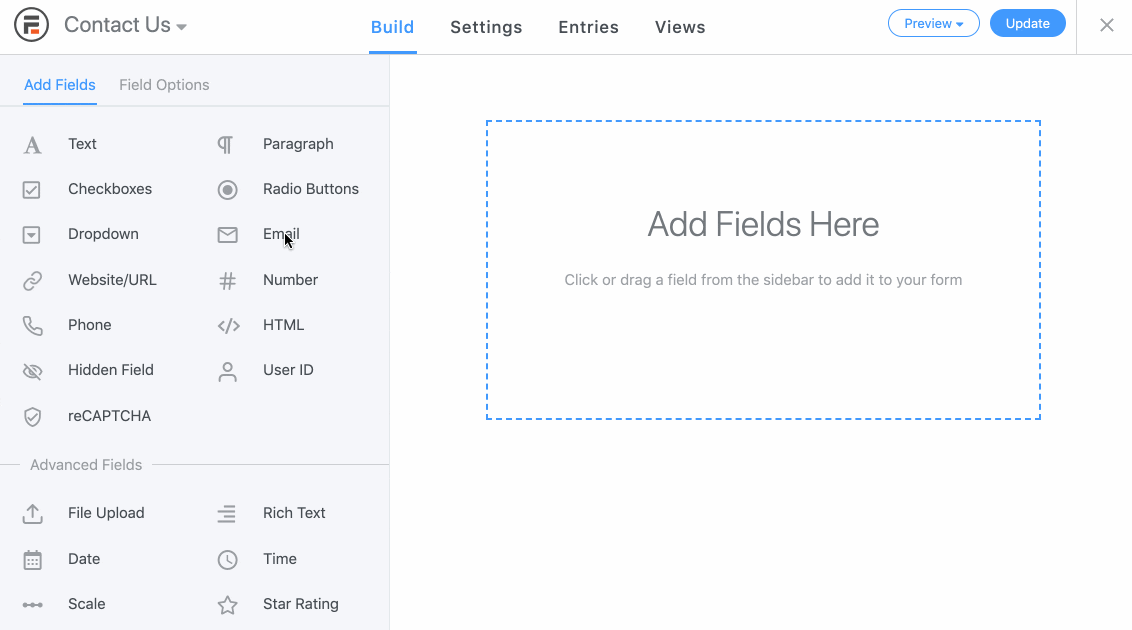Add a Phone field to the form

coord(90,325)
